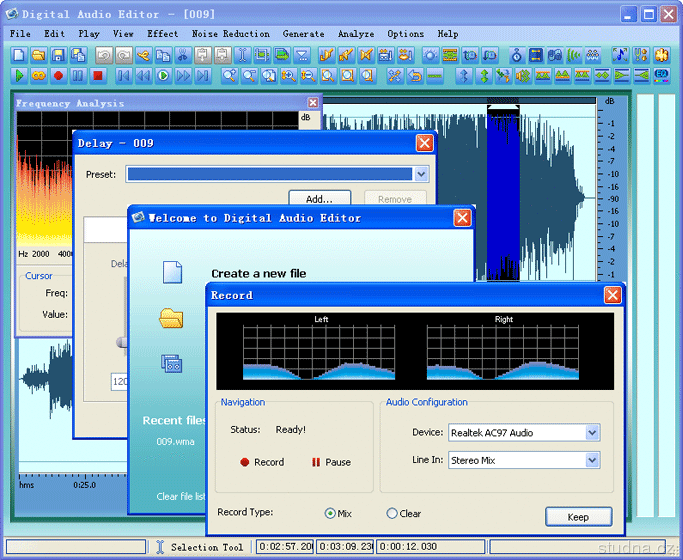683x560 pixels.
Task: Expand the Device dropdown in Record dialog
Action: [x=592, y=433]
